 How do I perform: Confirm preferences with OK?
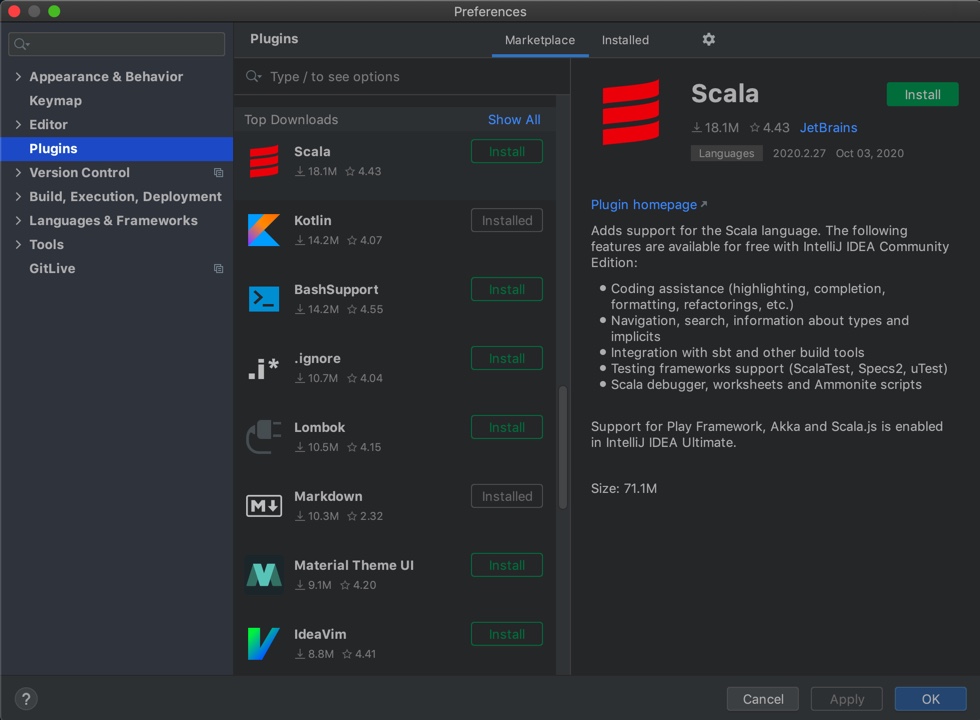930,699
